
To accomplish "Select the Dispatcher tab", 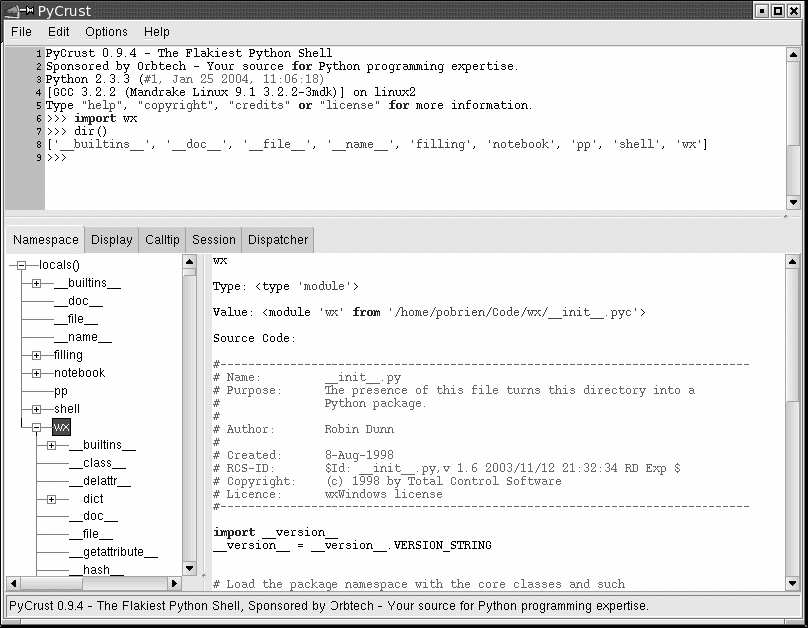I will (x=278, y=240).
